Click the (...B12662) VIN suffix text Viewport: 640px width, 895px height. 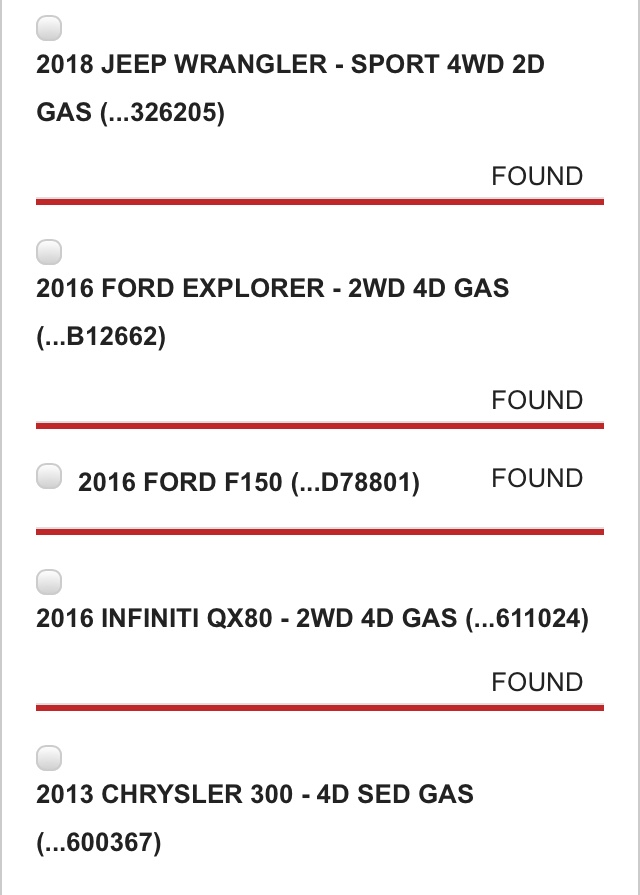coord(101,336)
